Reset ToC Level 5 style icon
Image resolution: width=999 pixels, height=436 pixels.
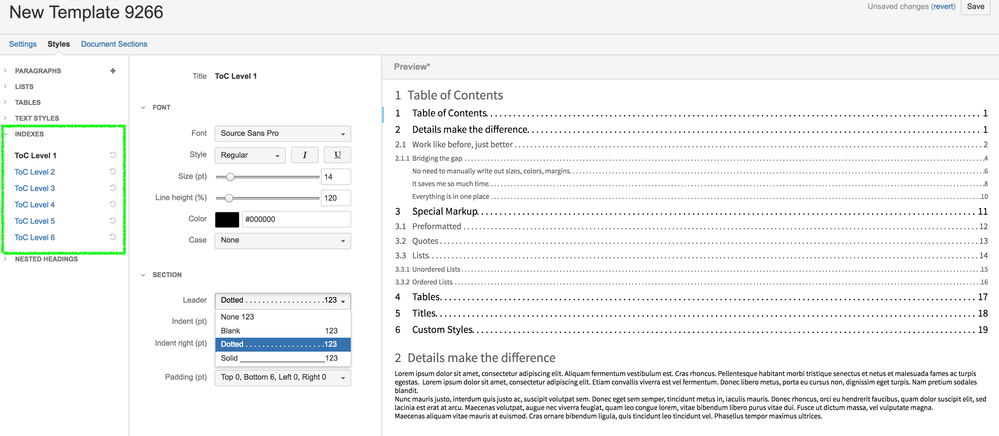[x=112, y=221]
